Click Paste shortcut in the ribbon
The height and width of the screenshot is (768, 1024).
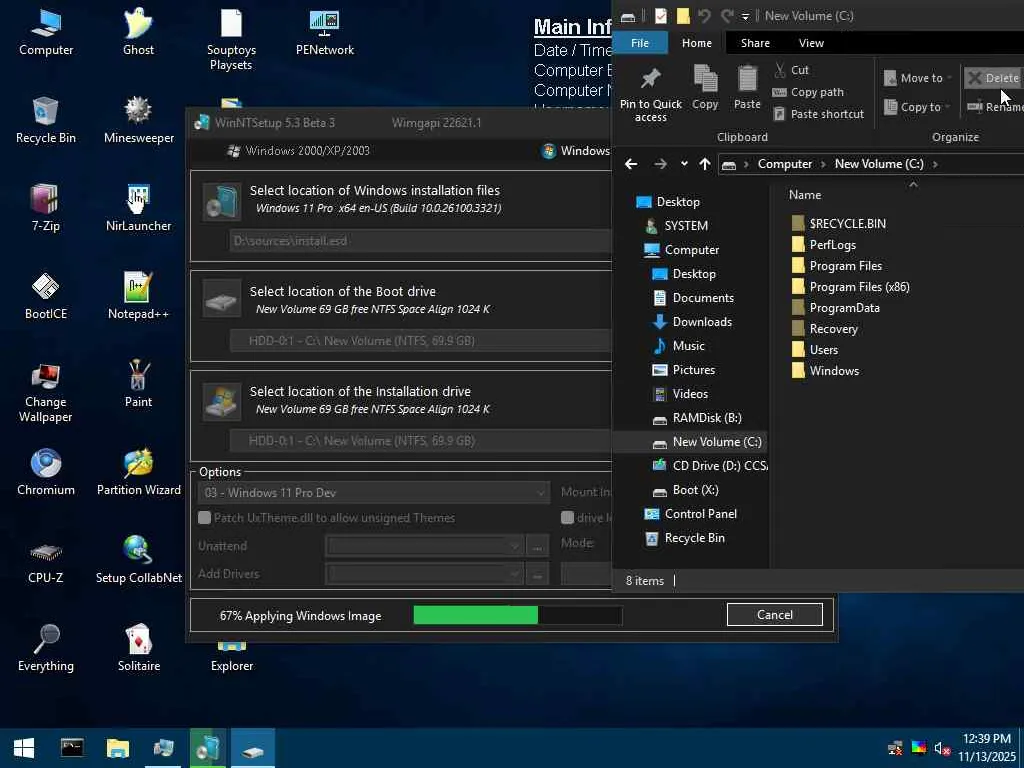[818, 114]
